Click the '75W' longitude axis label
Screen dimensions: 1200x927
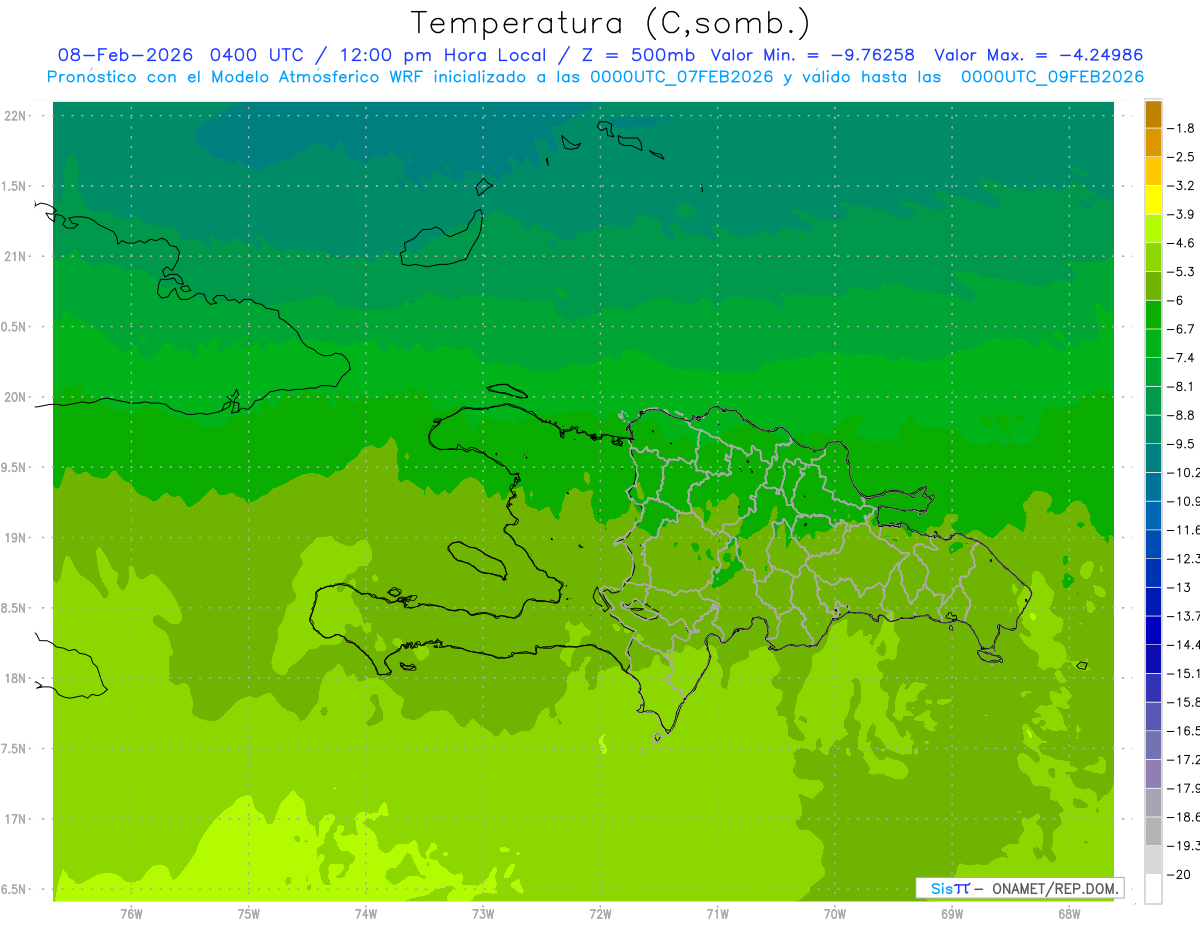[x=249, y=914]
